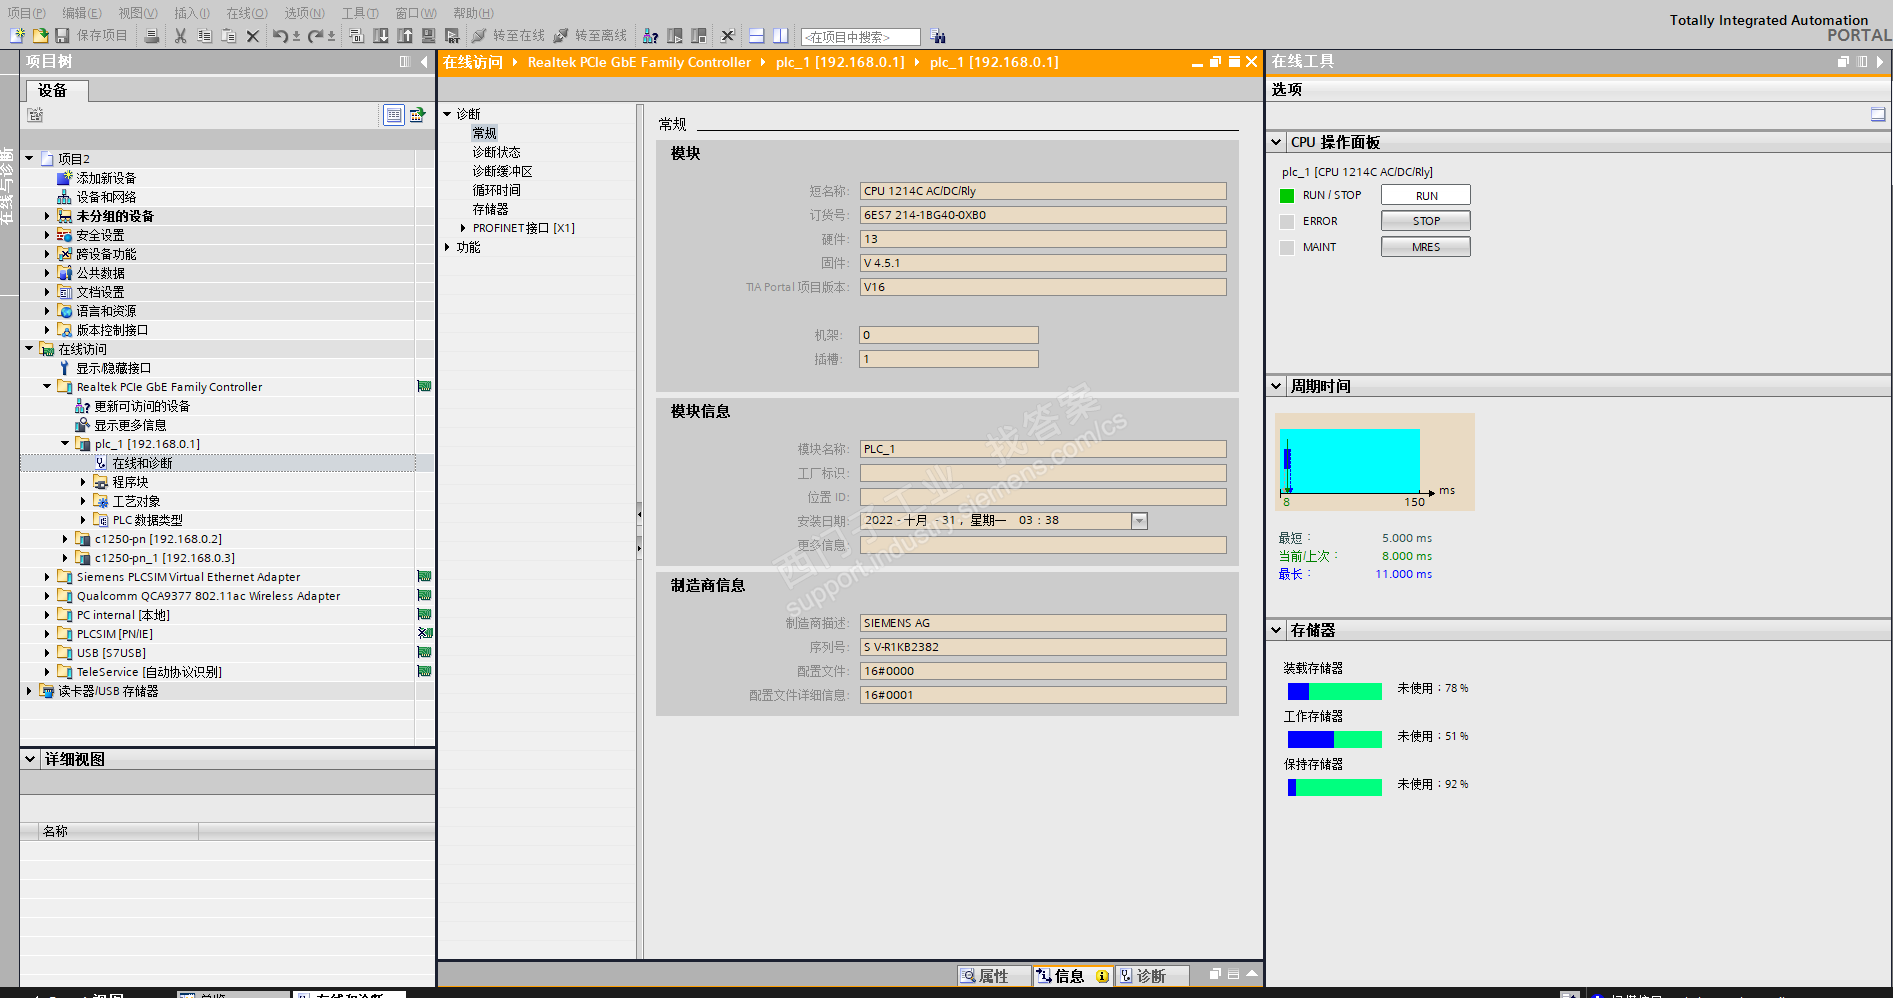This screenshot has height=998, width=1893.
Task: Click the print icon in toolbar
Action: tap(152, 36)
